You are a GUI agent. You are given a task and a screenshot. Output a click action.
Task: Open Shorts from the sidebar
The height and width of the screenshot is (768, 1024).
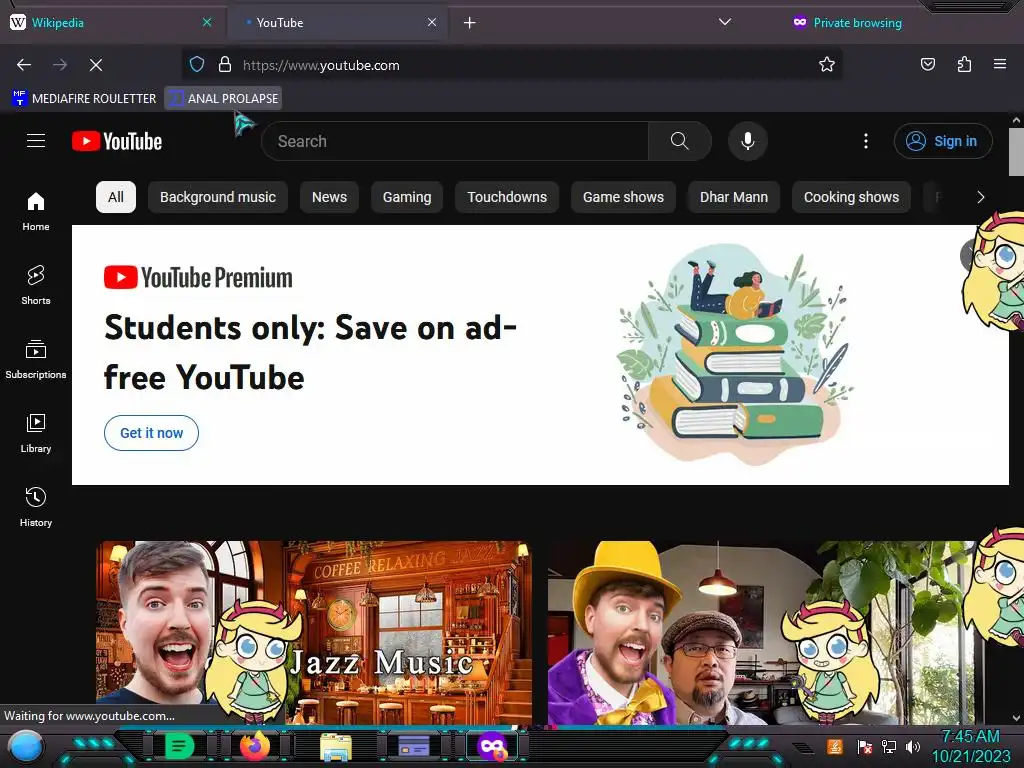tap(36, 285)
